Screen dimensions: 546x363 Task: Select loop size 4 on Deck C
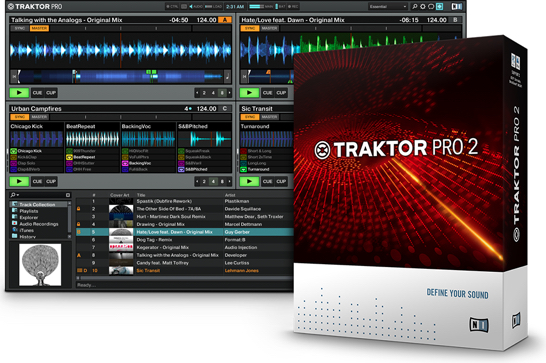point(213,182)
